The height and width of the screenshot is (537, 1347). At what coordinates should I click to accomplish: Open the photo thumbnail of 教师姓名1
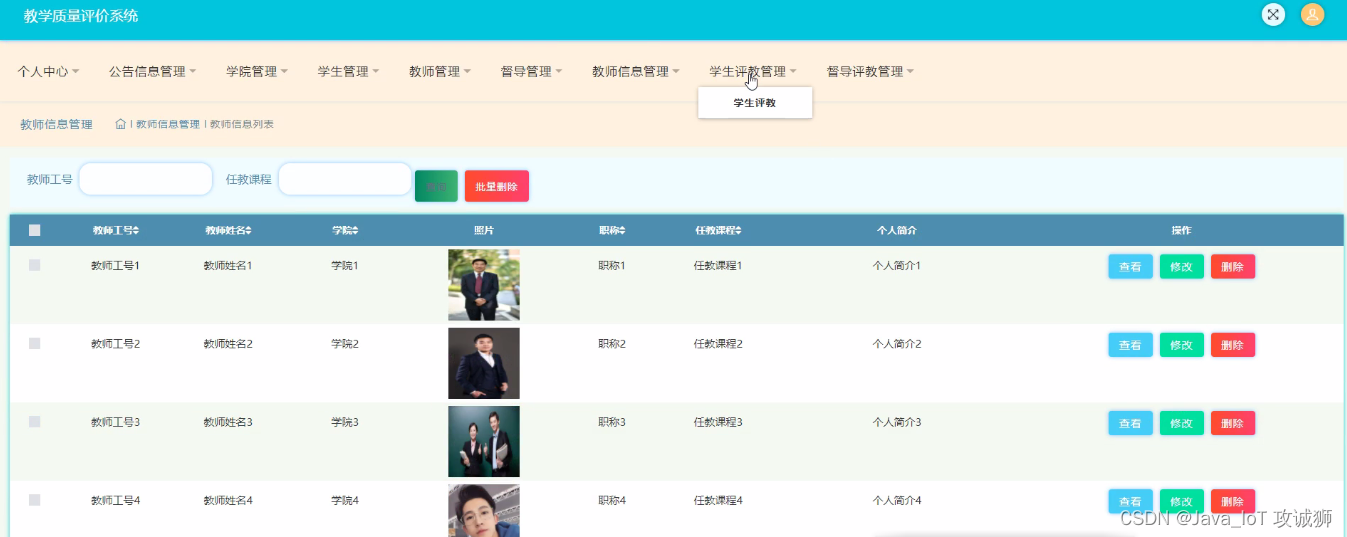point(484,284)
